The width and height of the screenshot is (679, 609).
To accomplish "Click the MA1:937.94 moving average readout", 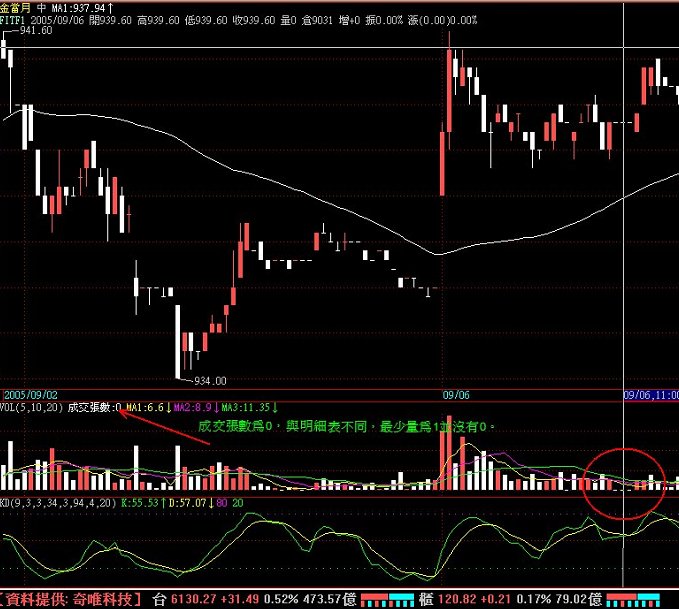I will [83, 8].
